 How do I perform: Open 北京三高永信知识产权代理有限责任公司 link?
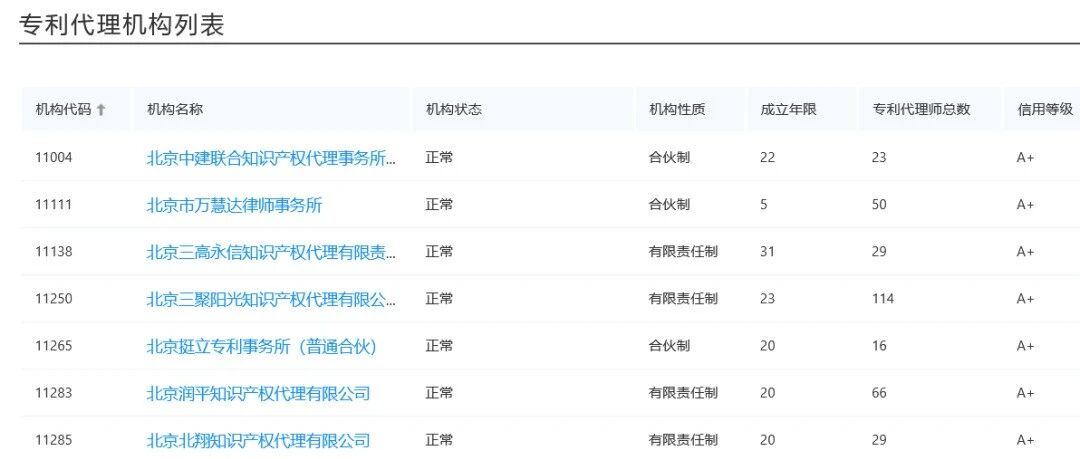(271, 252)
